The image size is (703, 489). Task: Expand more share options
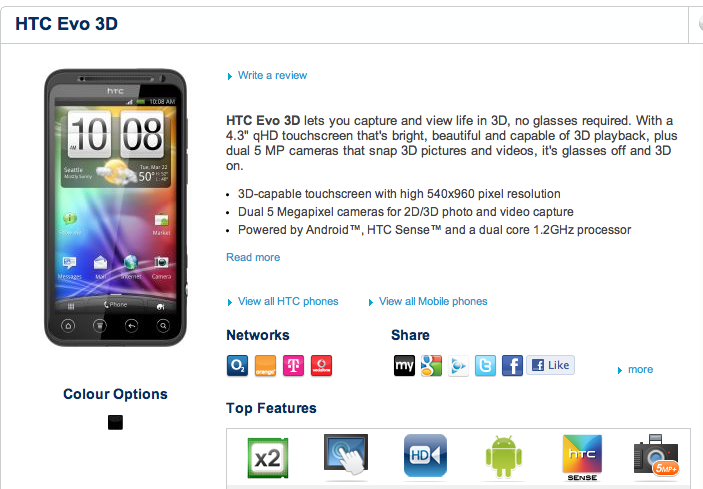[x=640, y=369]
